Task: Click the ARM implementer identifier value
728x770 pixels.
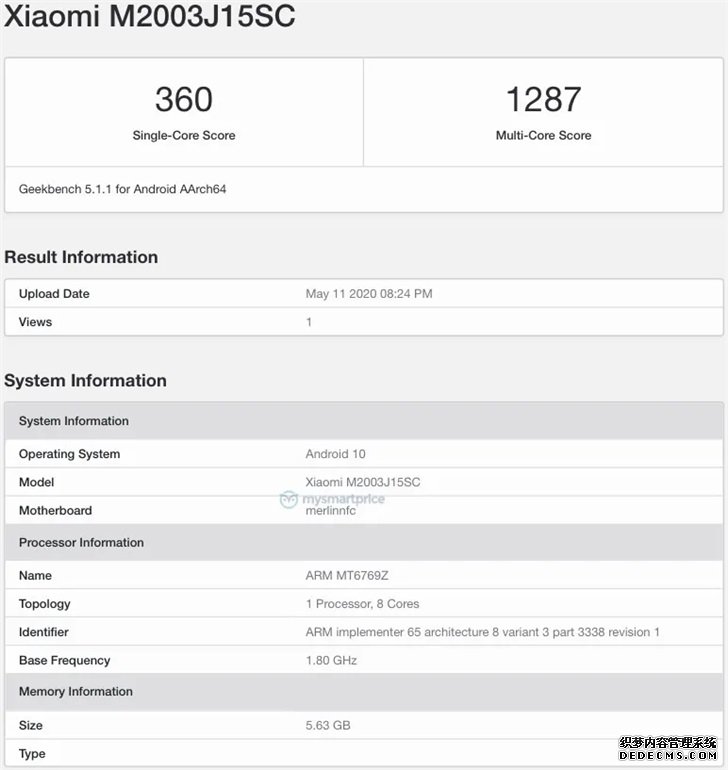Action: pyautogui.click(x=482, y=632)
